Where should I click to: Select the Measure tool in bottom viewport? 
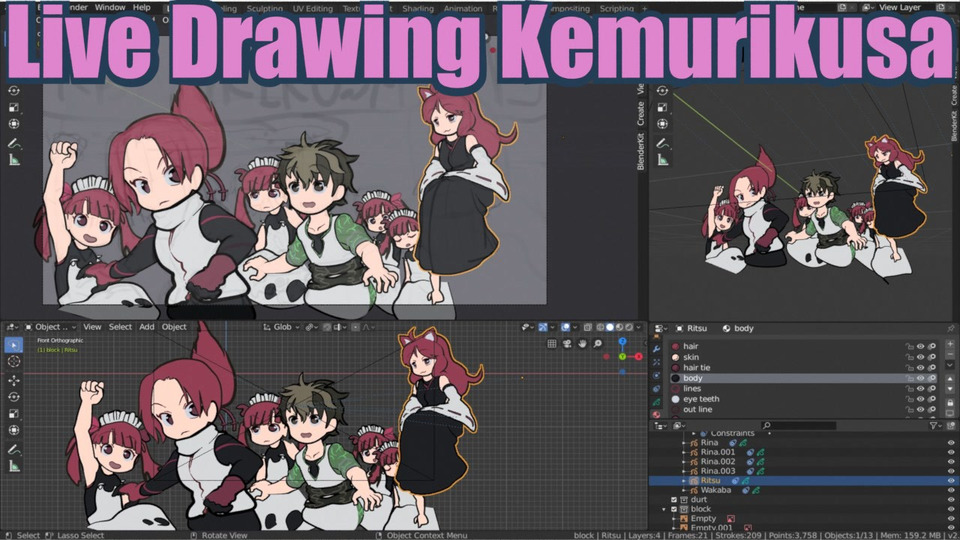tap(13, 467)
